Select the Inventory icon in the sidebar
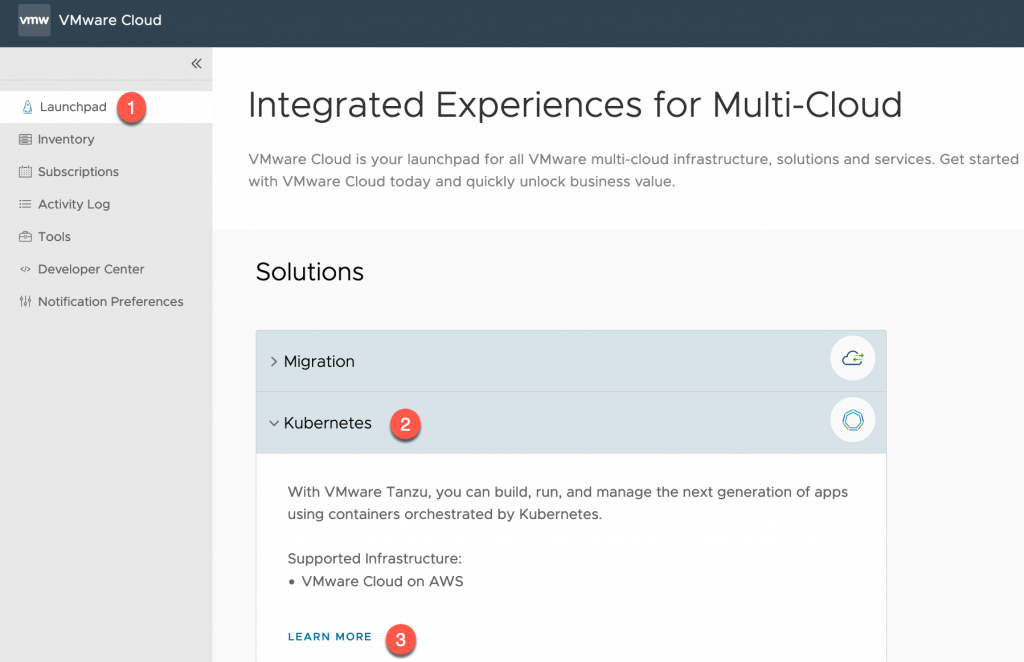Image resolution: width=1024 pixels, height=662 pixels. [x=24, y=139]
